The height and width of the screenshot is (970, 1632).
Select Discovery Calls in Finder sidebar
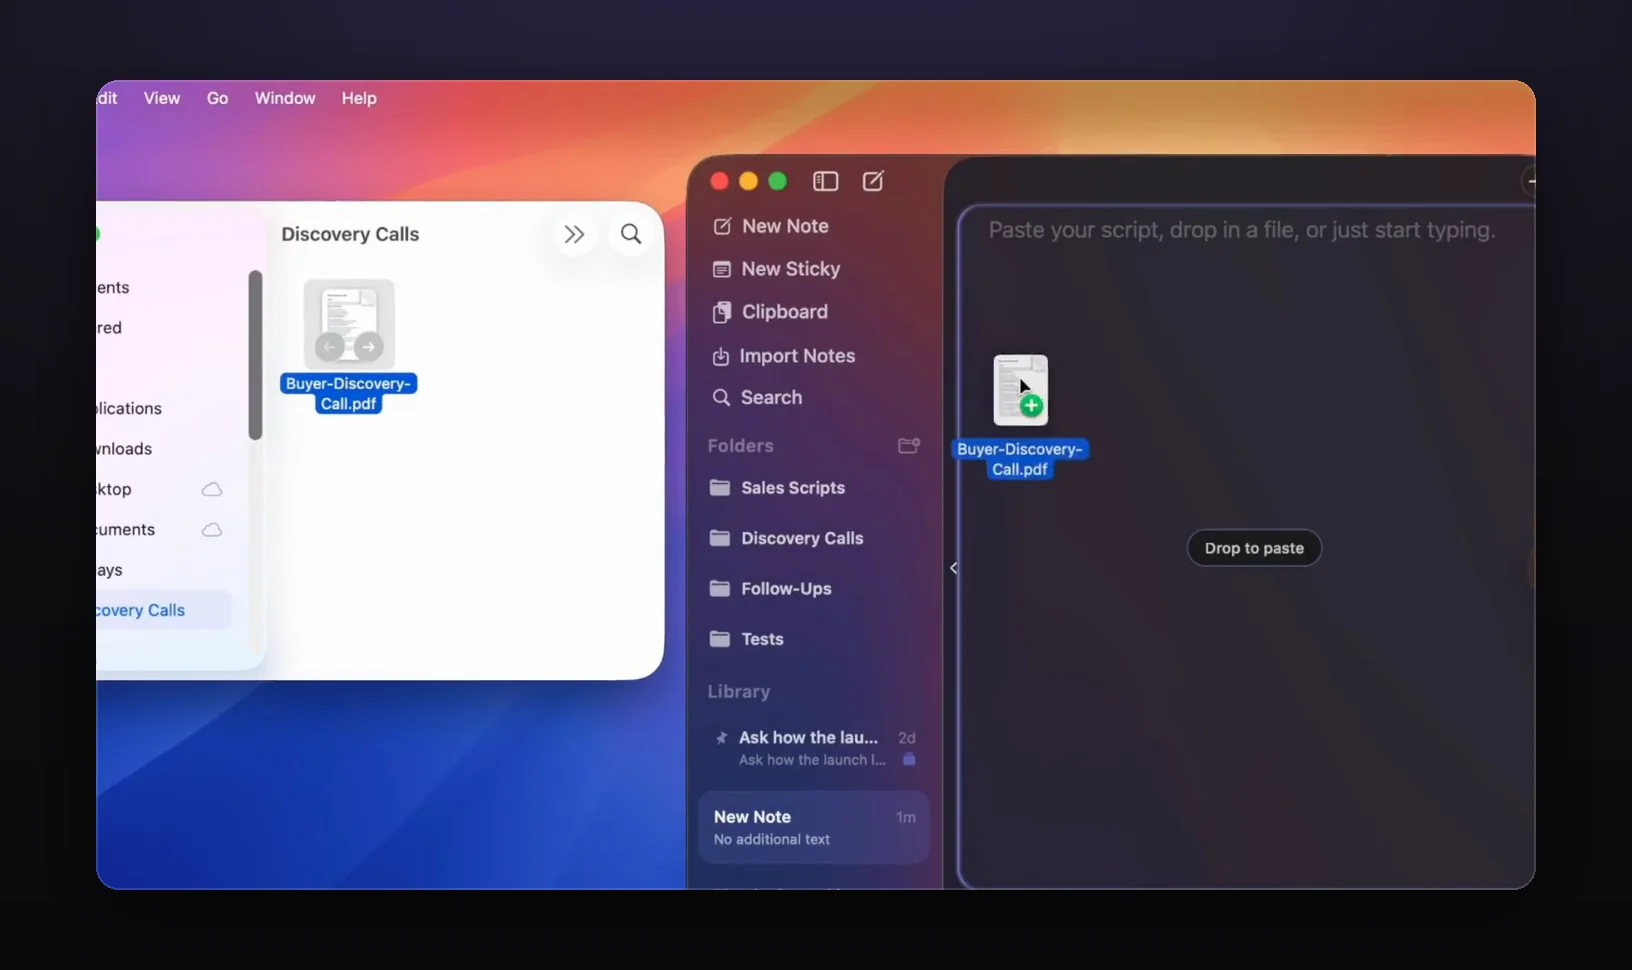point(164,610)
